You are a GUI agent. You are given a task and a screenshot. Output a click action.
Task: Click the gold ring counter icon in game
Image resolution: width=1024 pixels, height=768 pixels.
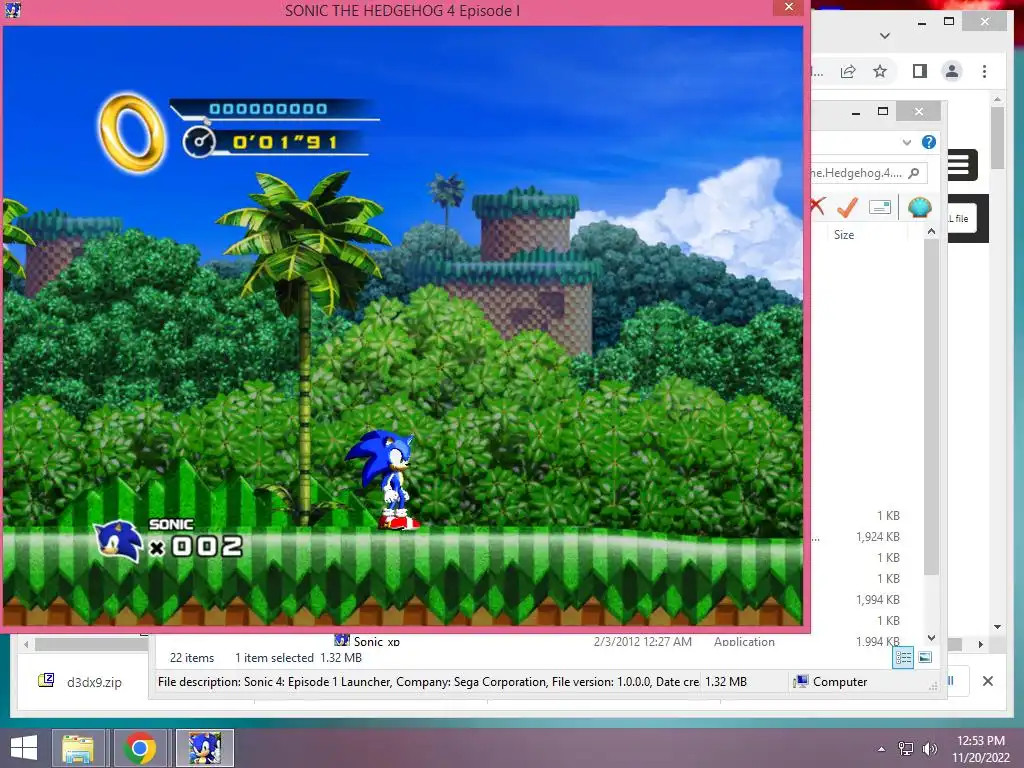coord(132,133)
